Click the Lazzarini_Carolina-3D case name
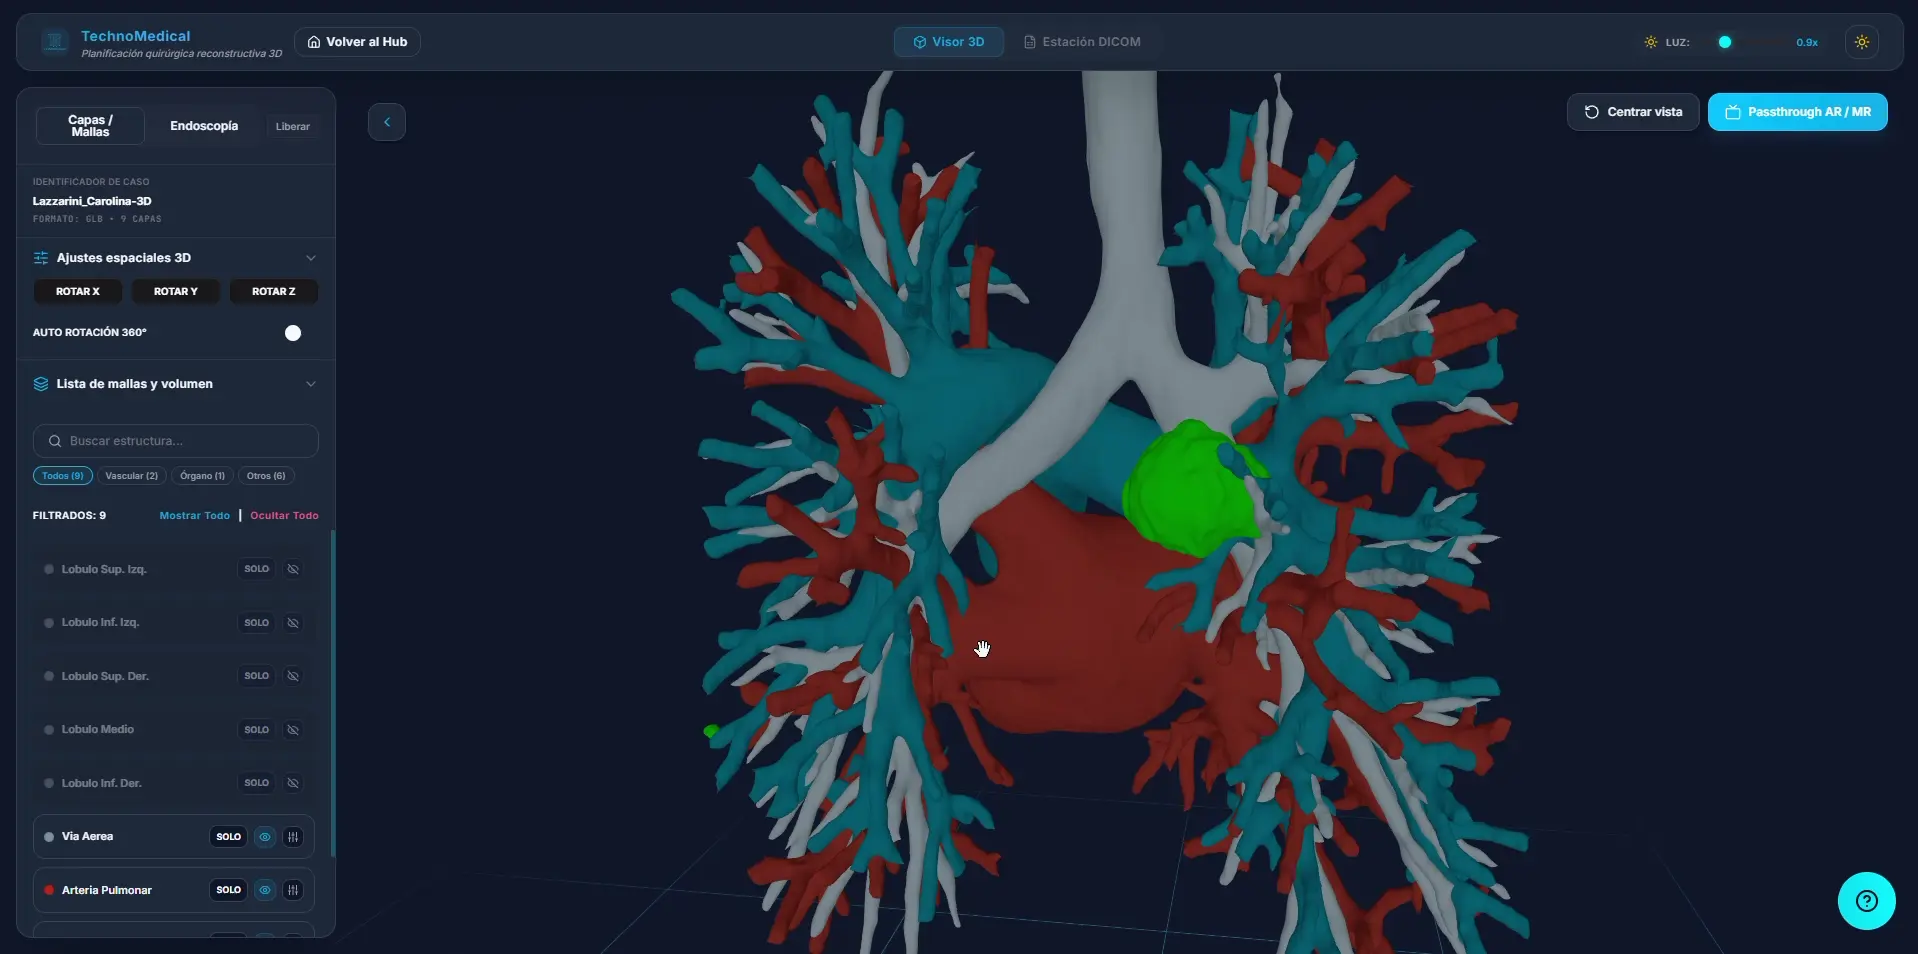The height and width of the screenshot is (954, 1918). pos(92,202)
